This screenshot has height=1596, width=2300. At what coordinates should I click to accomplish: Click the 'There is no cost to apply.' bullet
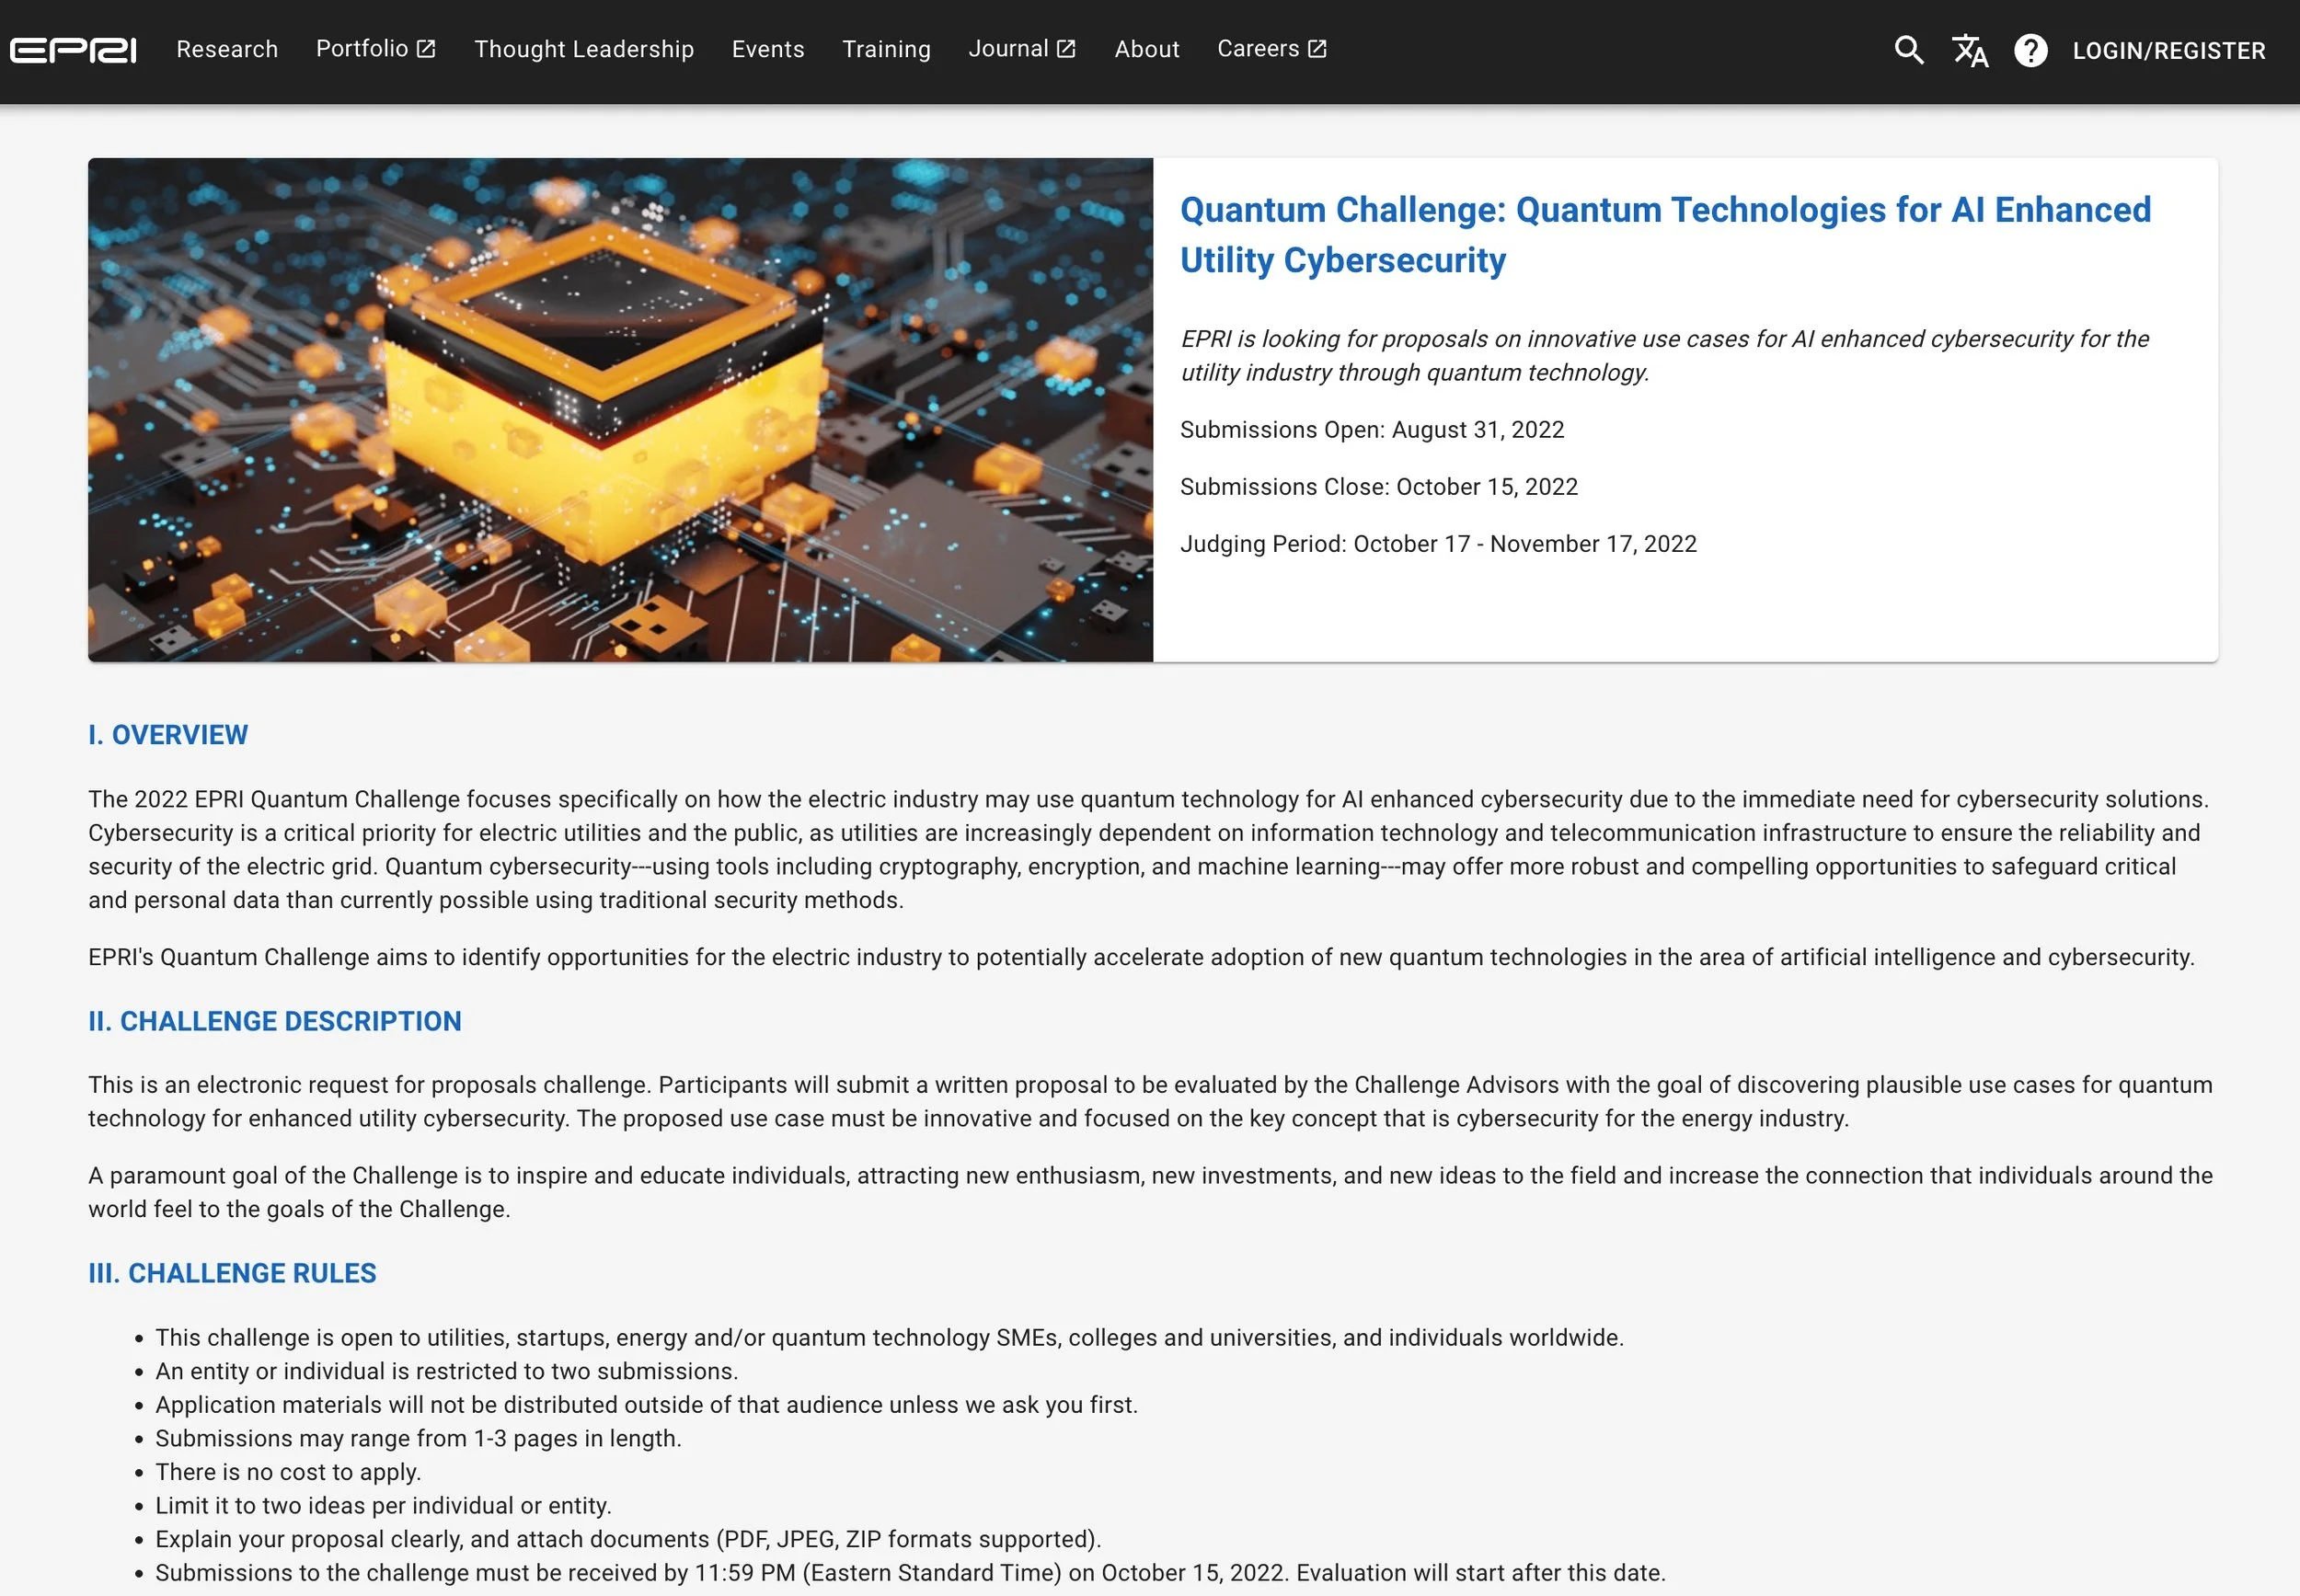click(288, 1472)
